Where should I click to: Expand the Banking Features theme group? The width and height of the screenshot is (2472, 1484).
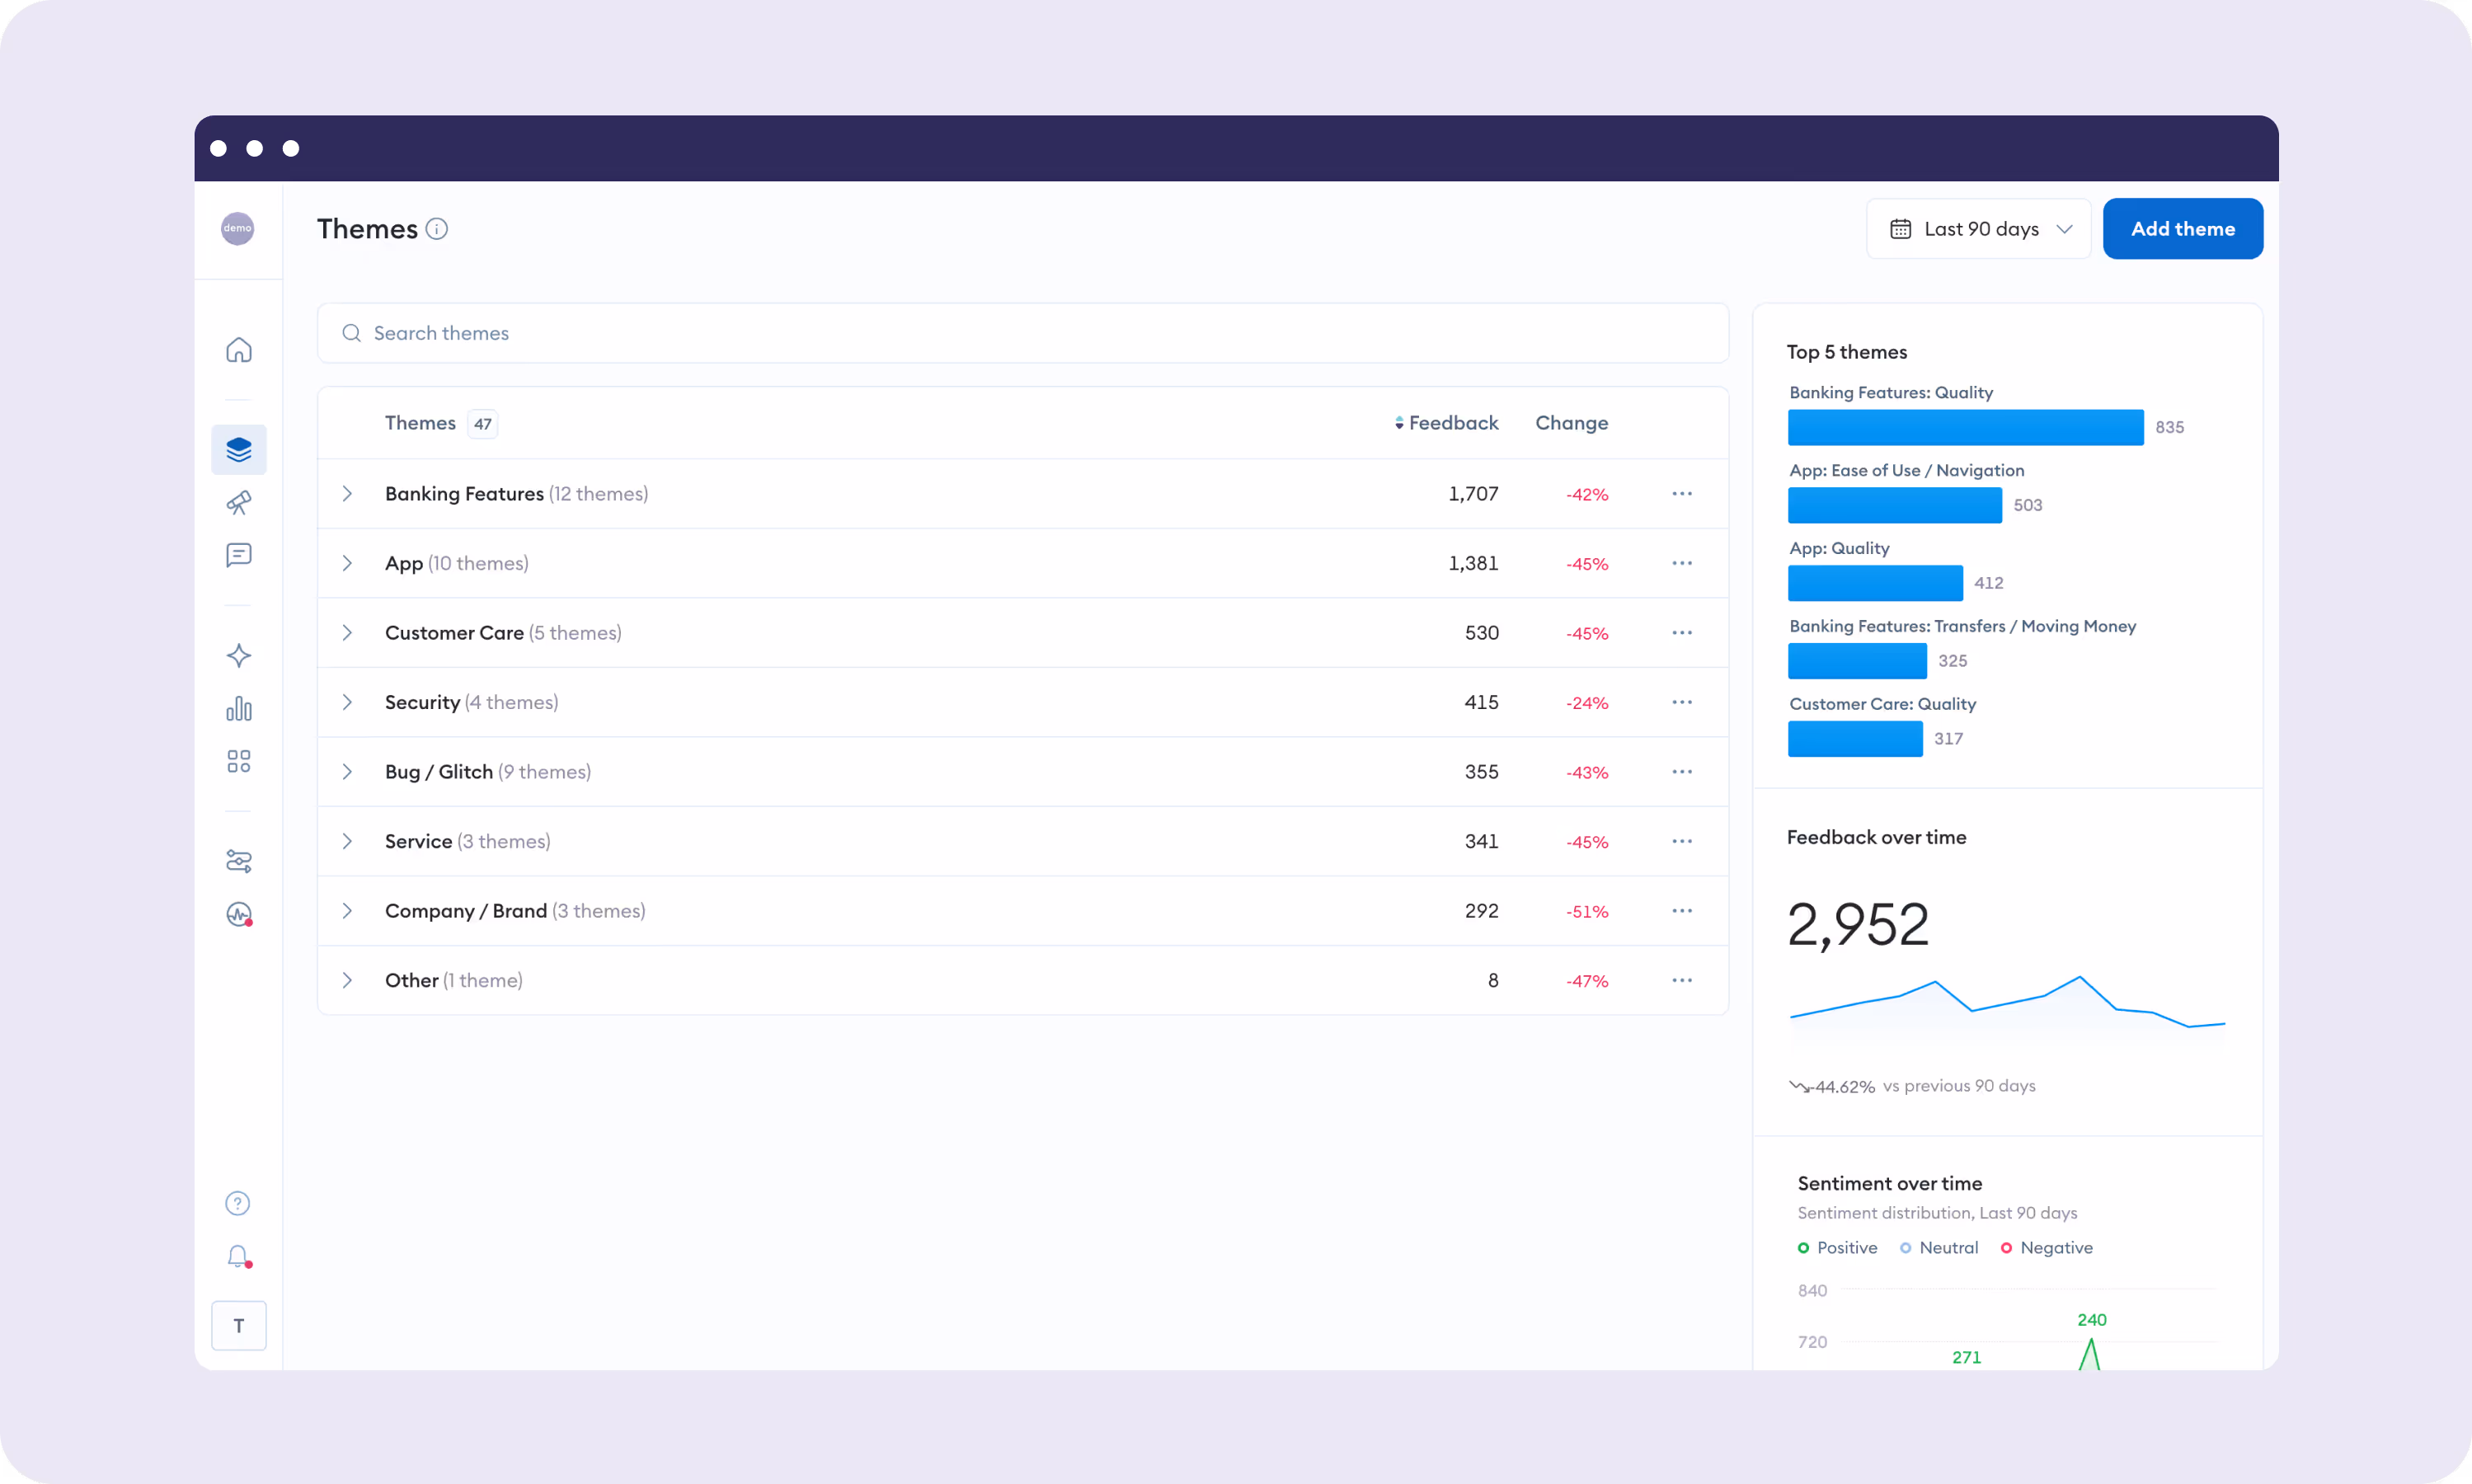[x=347, y=494]
